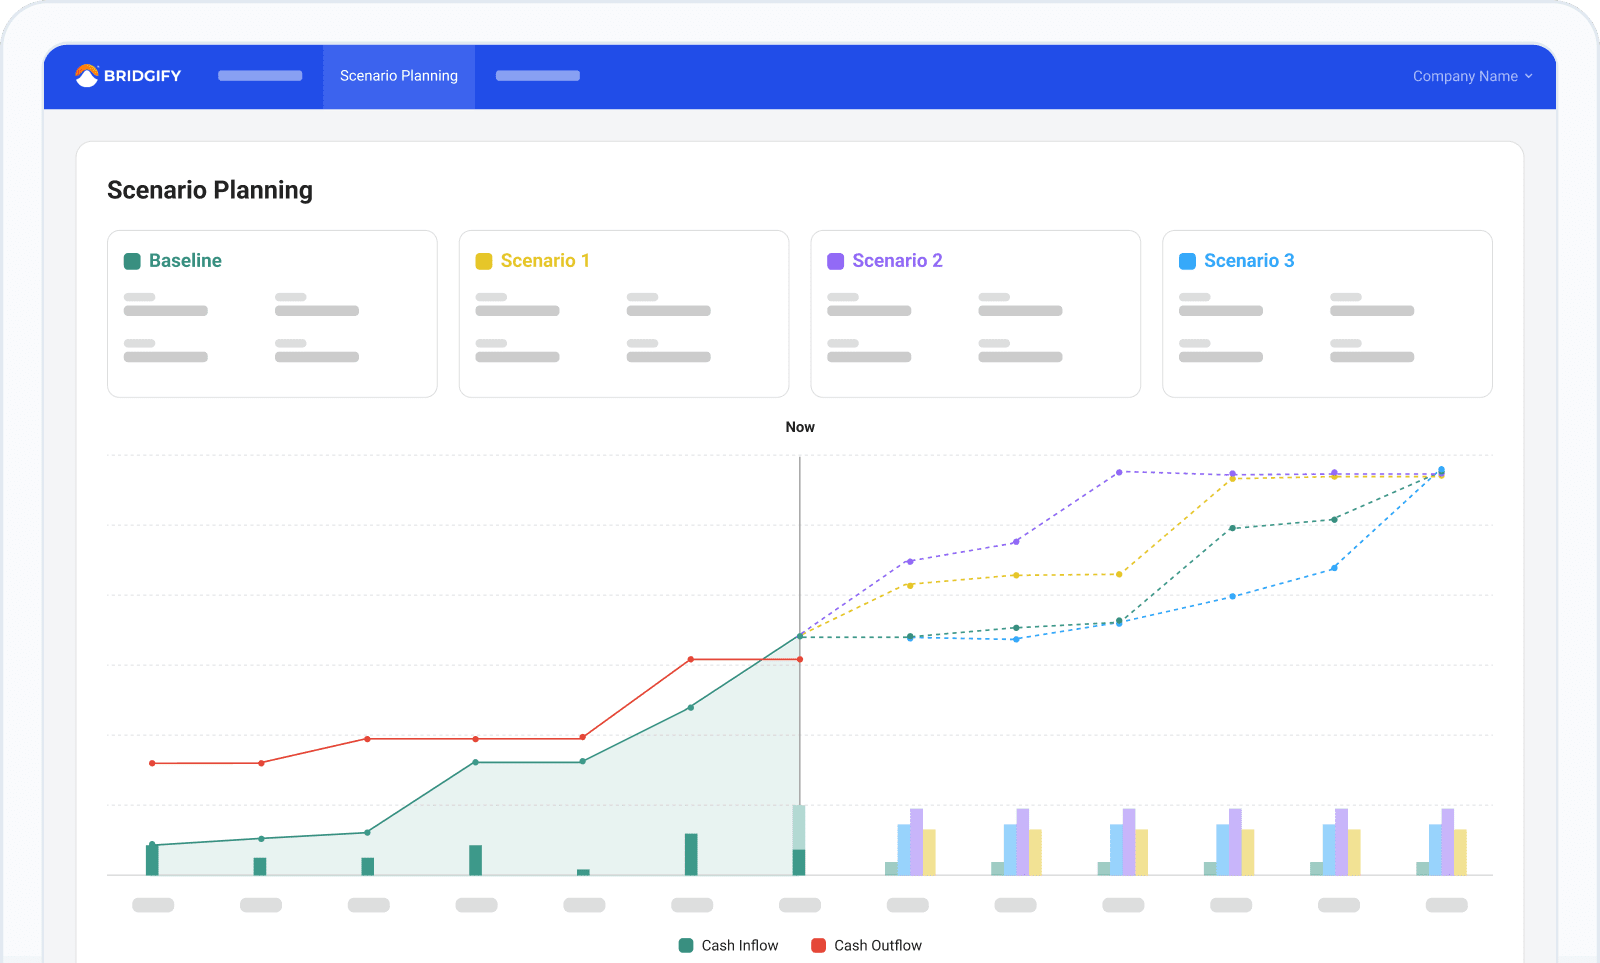Open the placeholder tab left of Scenario Planning

tap(260, 76)
